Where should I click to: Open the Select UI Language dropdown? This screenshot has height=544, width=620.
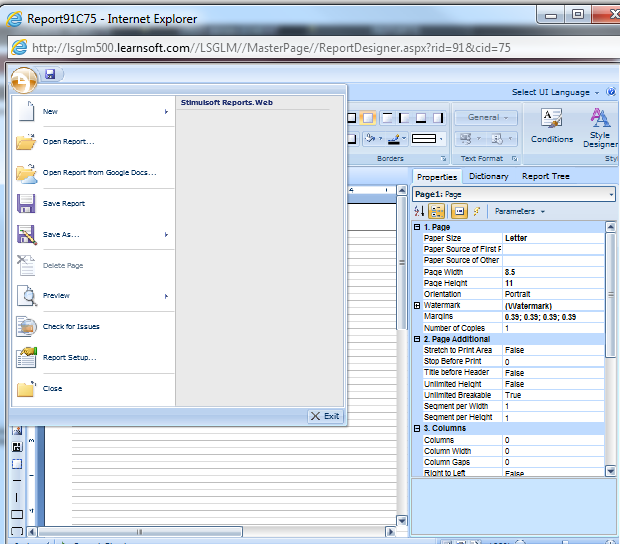[x=555, y=92]
